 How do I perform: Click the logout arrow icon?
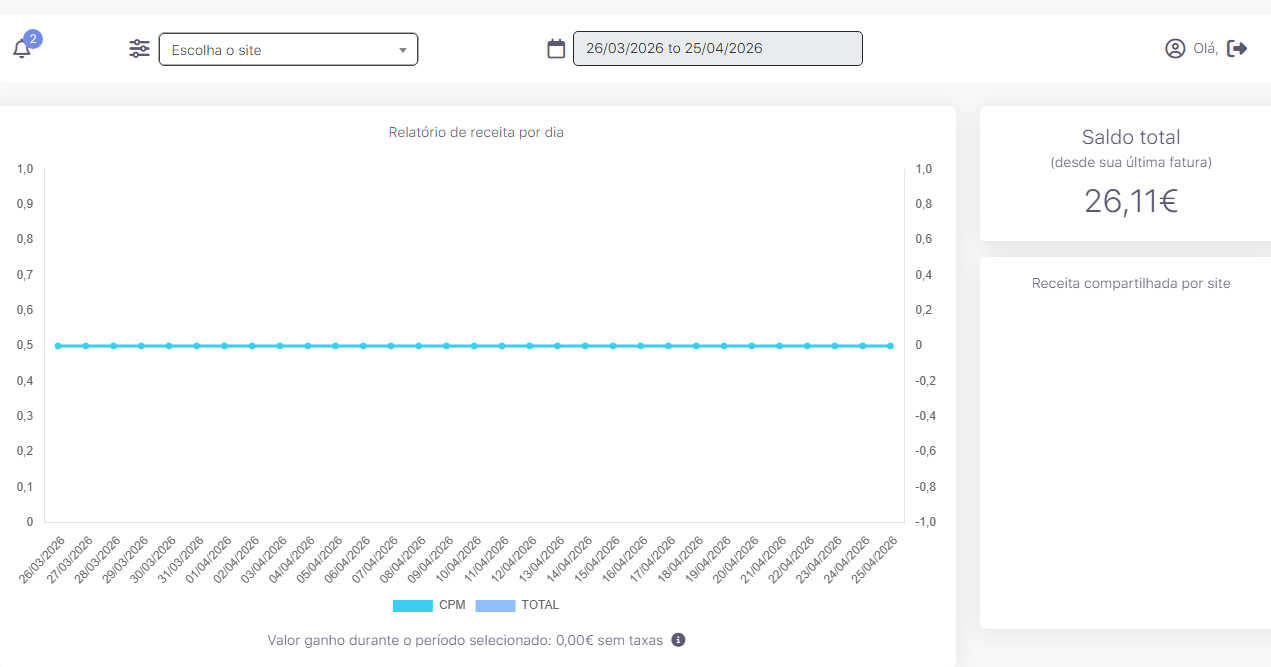[1237, 48]
